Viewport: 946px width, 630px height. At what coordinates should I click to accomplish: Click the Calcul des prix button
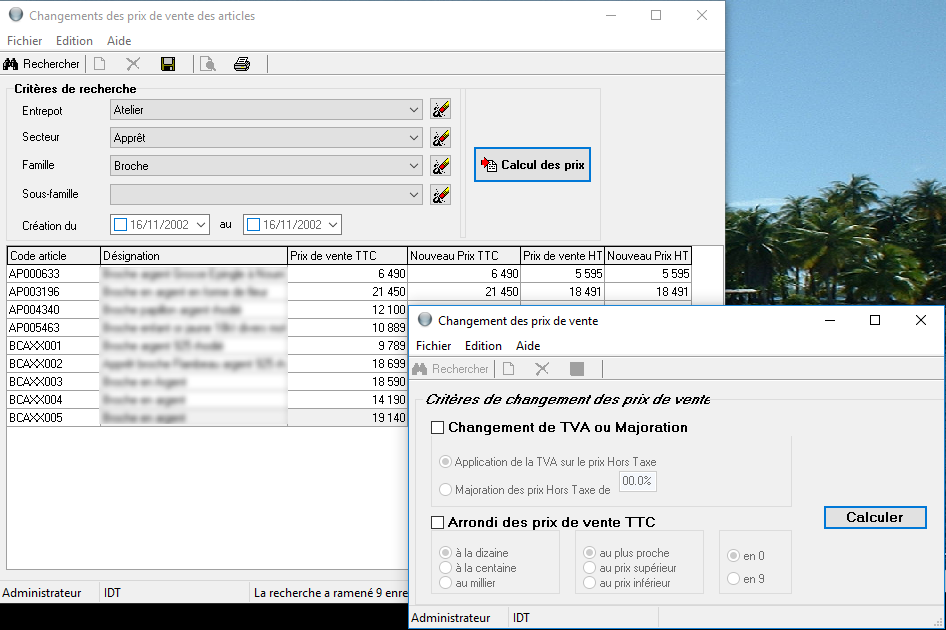click(x=532, y=165)
